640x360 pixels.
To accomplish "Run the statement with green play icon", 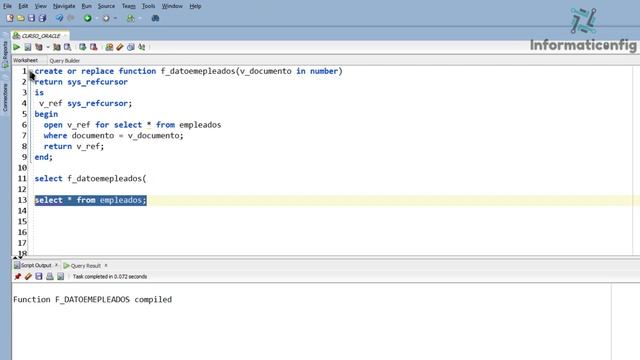I will coord(17,47).
